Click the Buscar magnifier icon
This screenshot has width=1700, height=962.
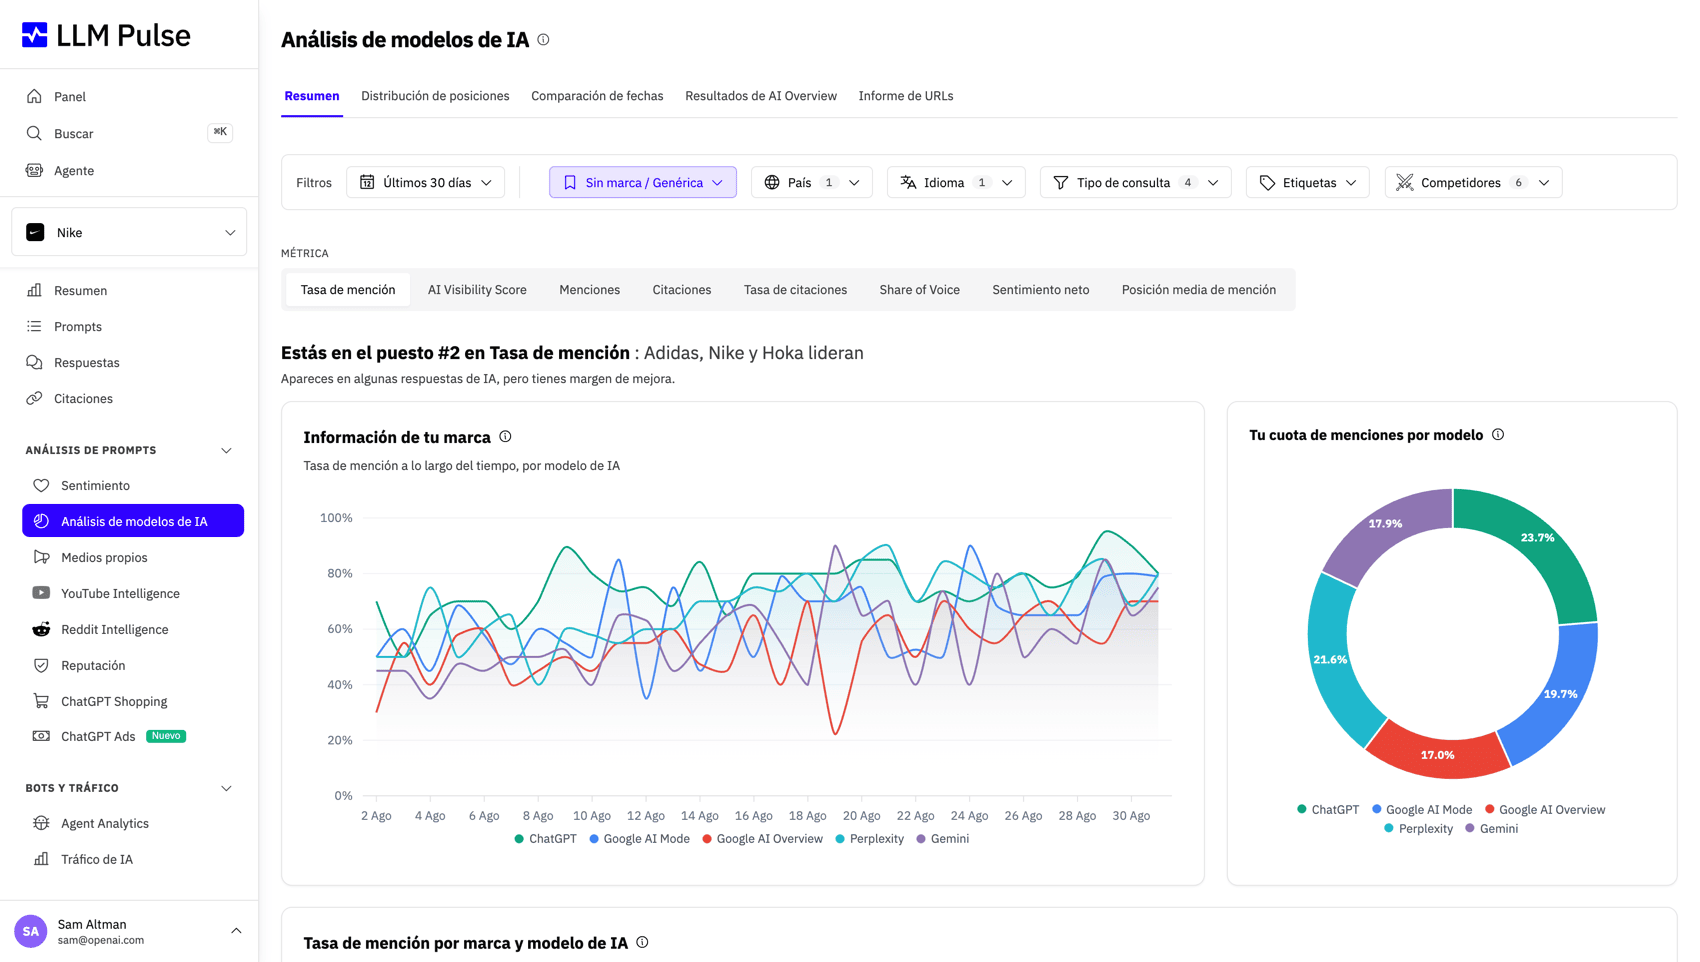[35, 133]
